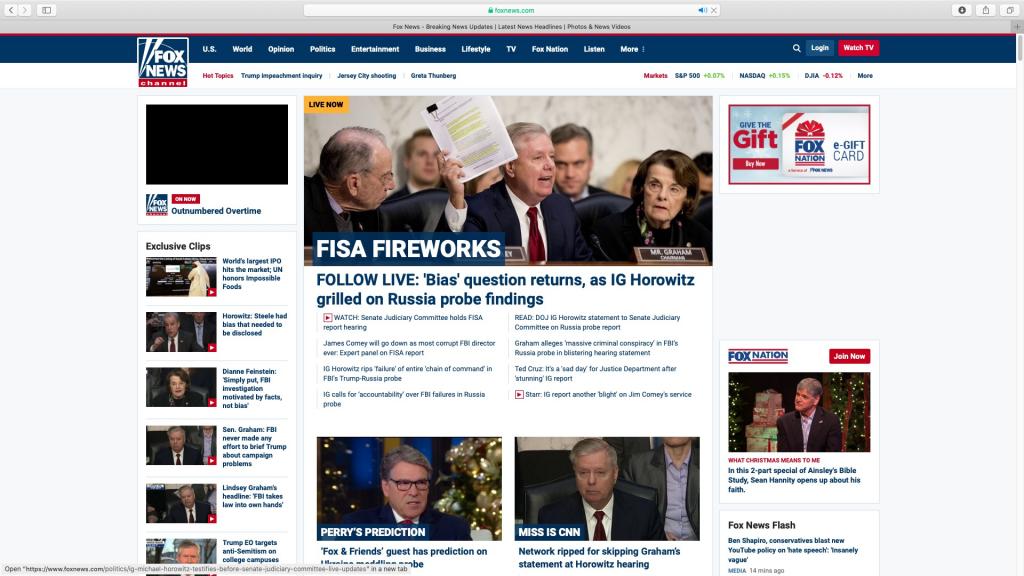
Task: Open IG Horowitz rips failure link
Action: point(408,374)
